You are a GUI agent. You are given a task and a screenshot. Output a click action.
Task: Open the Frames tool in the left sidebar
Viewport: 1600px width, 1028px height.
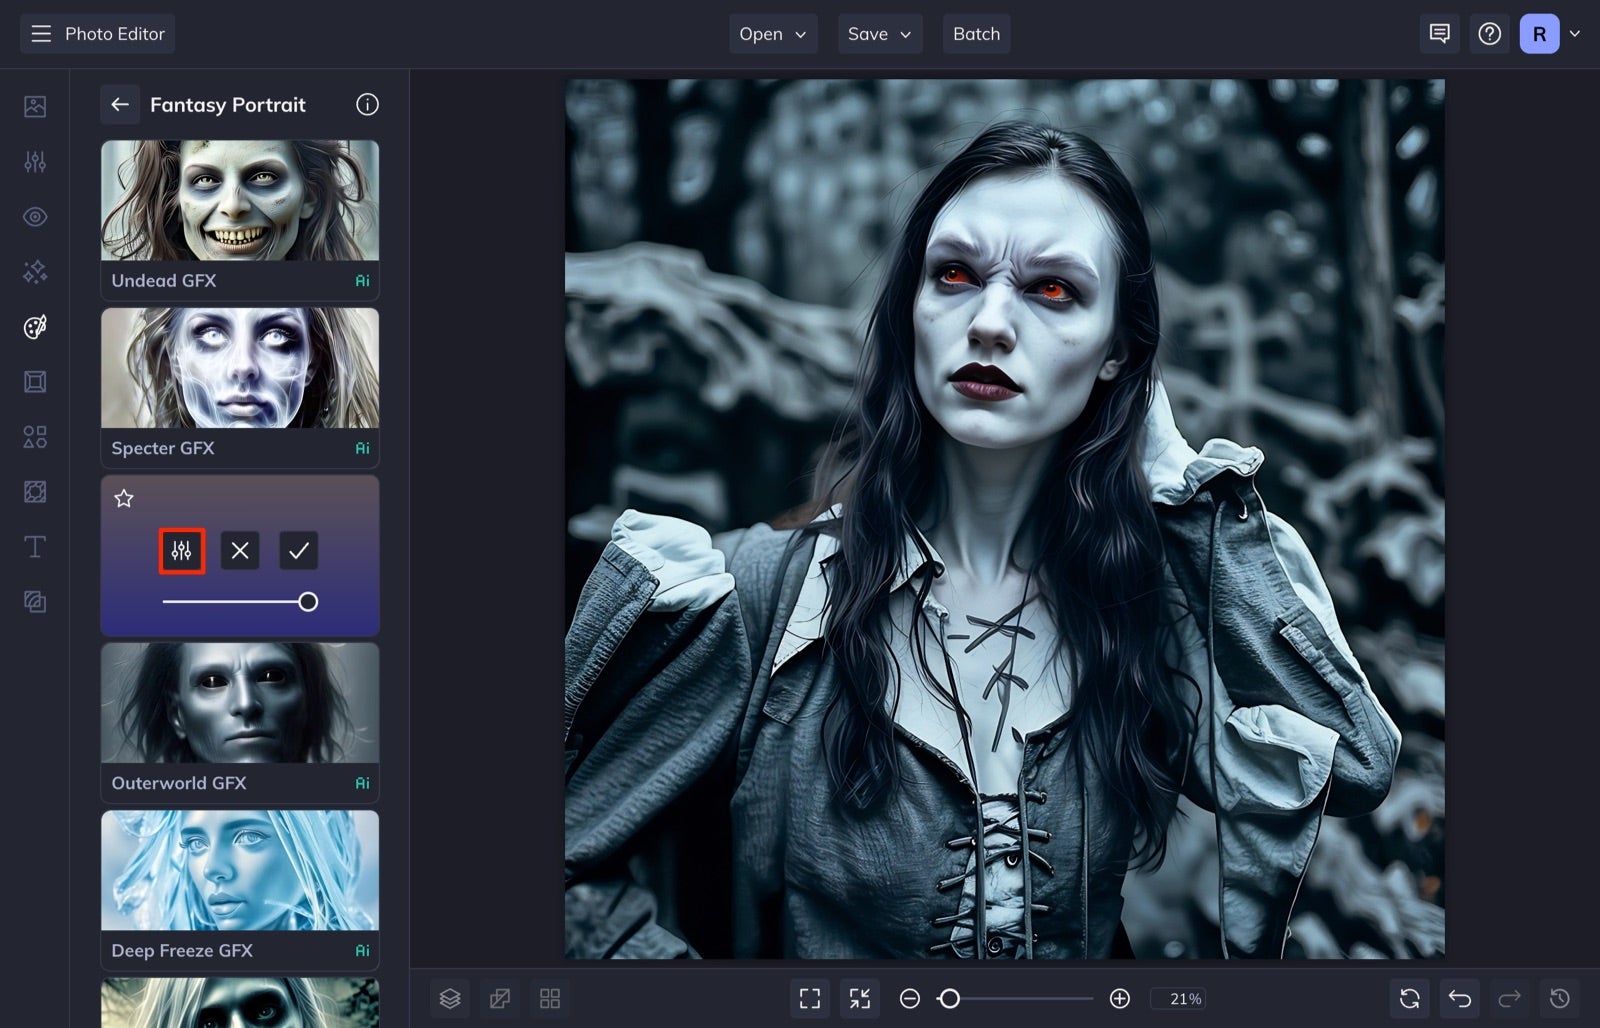(35, 381)
